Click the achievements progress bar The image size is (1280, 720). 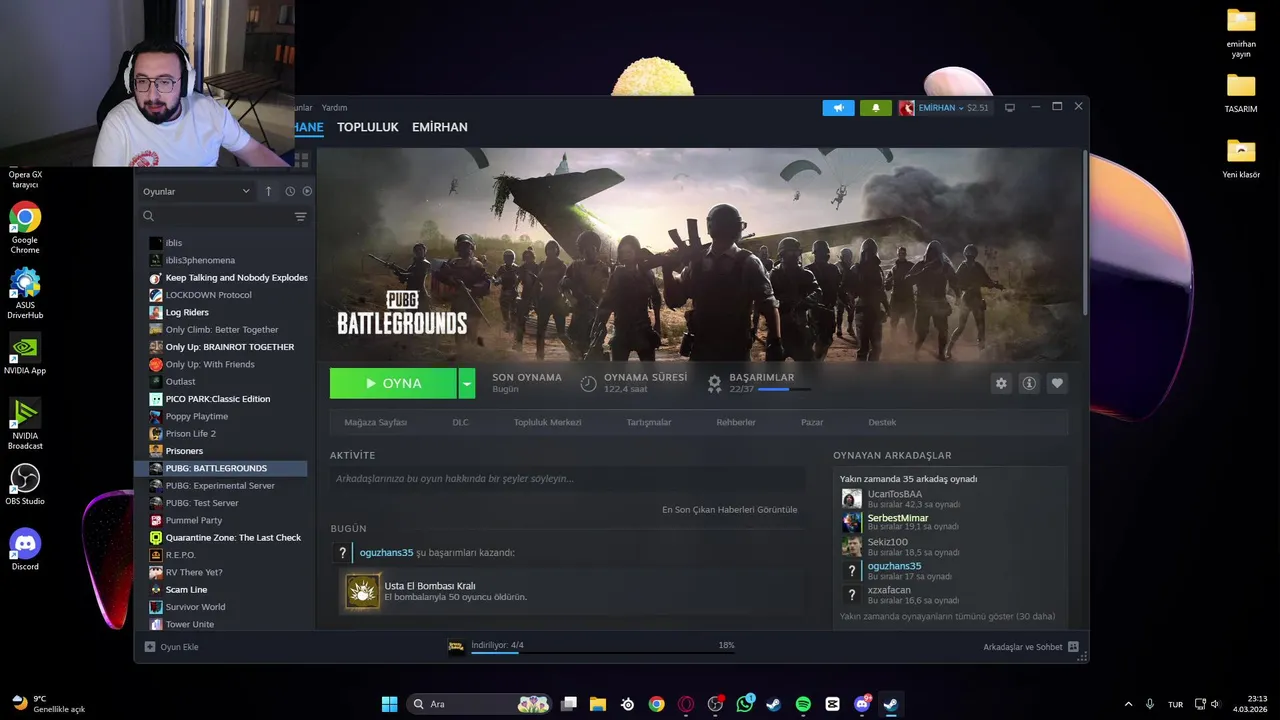(783, 389)
